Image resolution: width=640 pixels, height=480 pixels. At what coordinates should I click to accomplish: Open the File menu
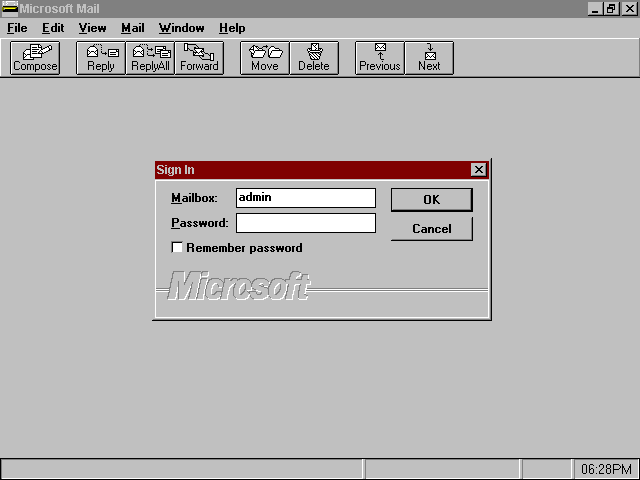click(17, 28)
